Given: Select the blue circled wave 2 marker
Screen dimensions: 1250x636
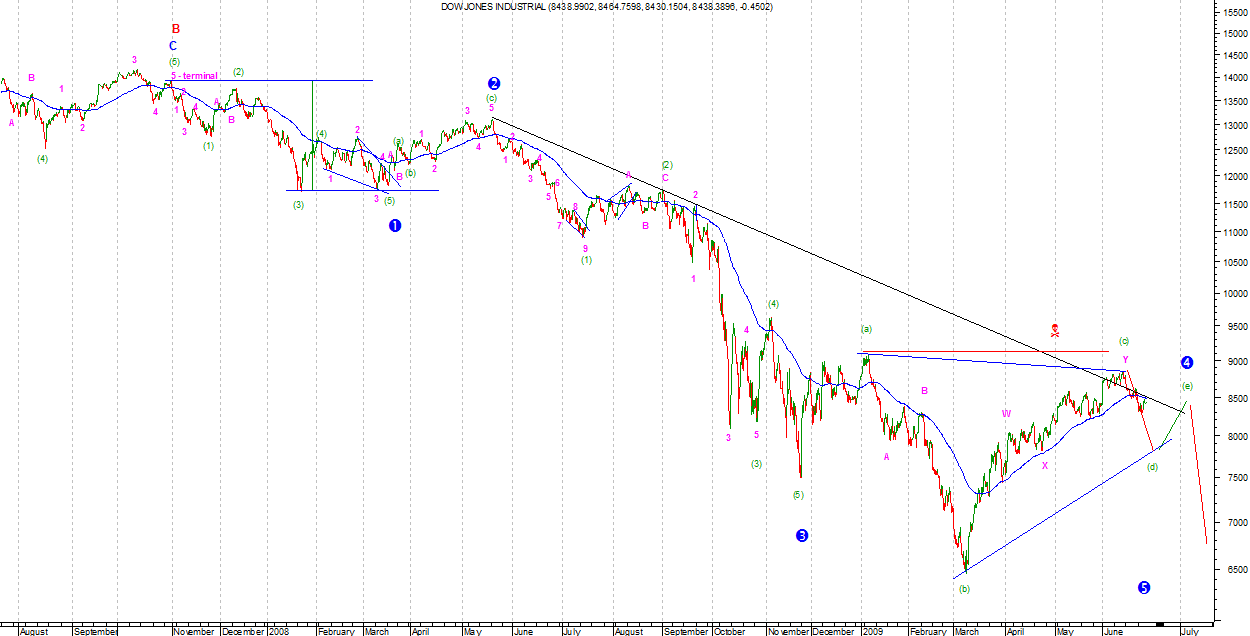Looking at the screenshot, I should (x=494, y=84).
